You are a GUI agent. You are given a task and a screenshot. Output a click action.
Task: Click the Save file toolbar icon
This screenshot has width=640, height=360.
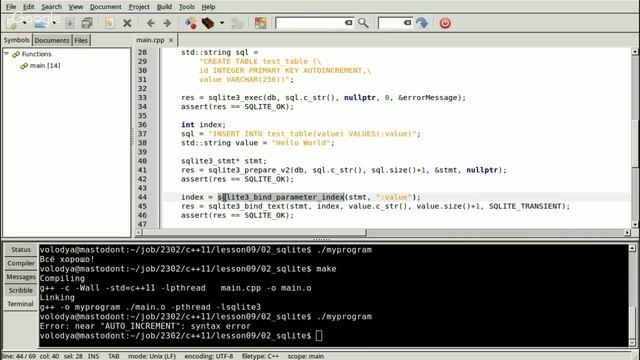pyautogui.click(x=70, y=23)
